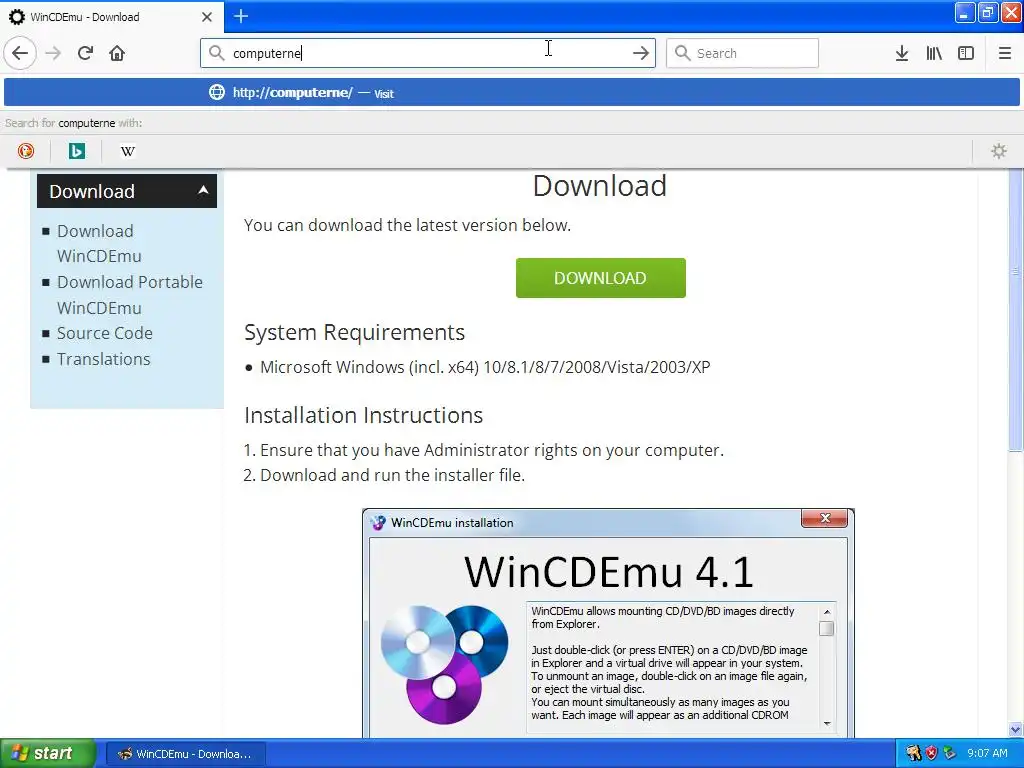Select the WinCDEmu - Download tab
This screenshot has width=1024, height=768.
coord(112,17)
